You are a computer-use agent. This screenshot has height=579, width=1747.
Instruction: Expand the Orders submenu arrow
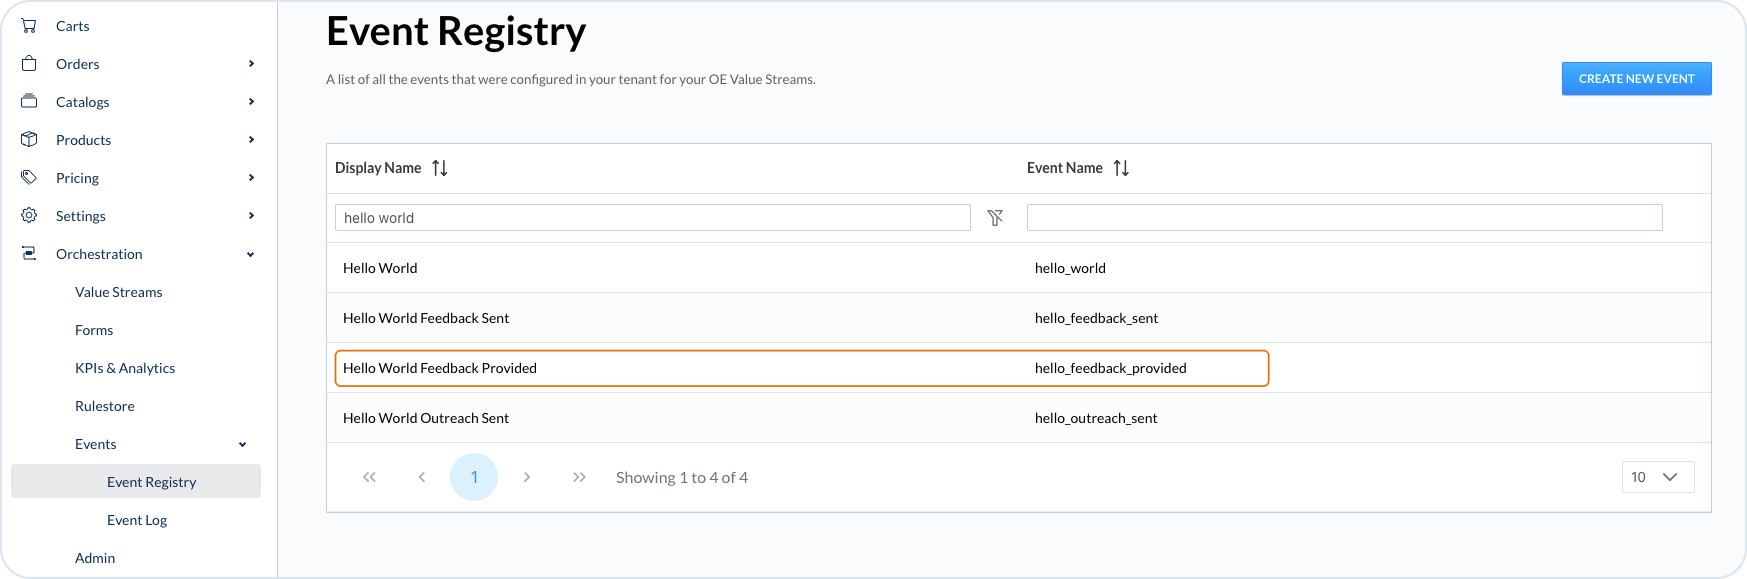(251, 64)
